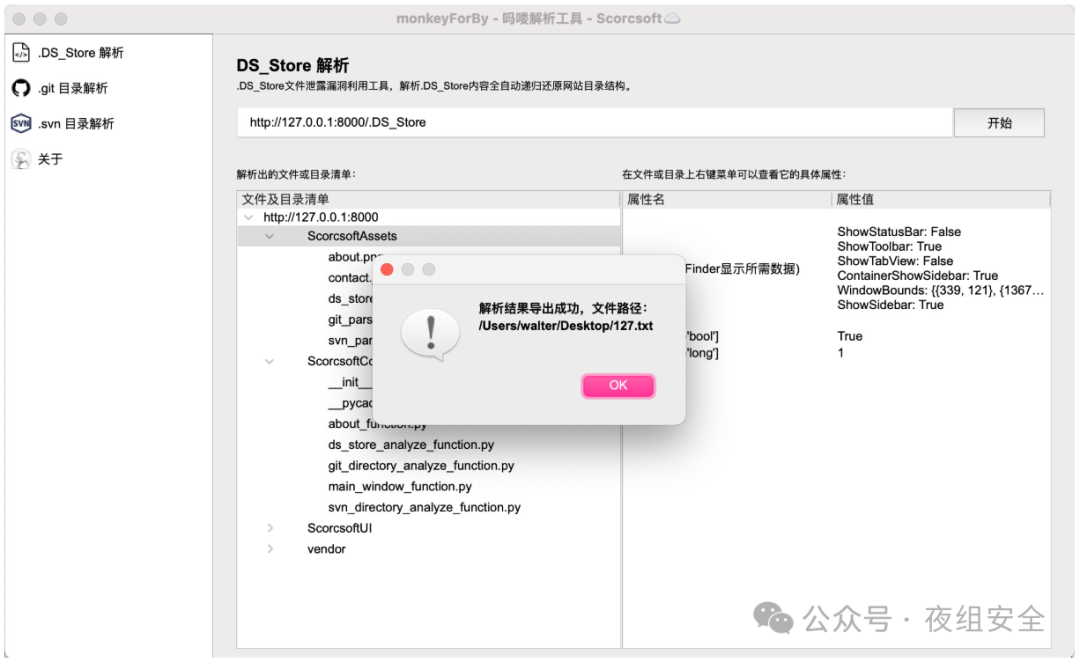This screenshot has height=662, width=1080.
Task: Expand the ScorcsoftUI tree node
Action: (269, 528)
